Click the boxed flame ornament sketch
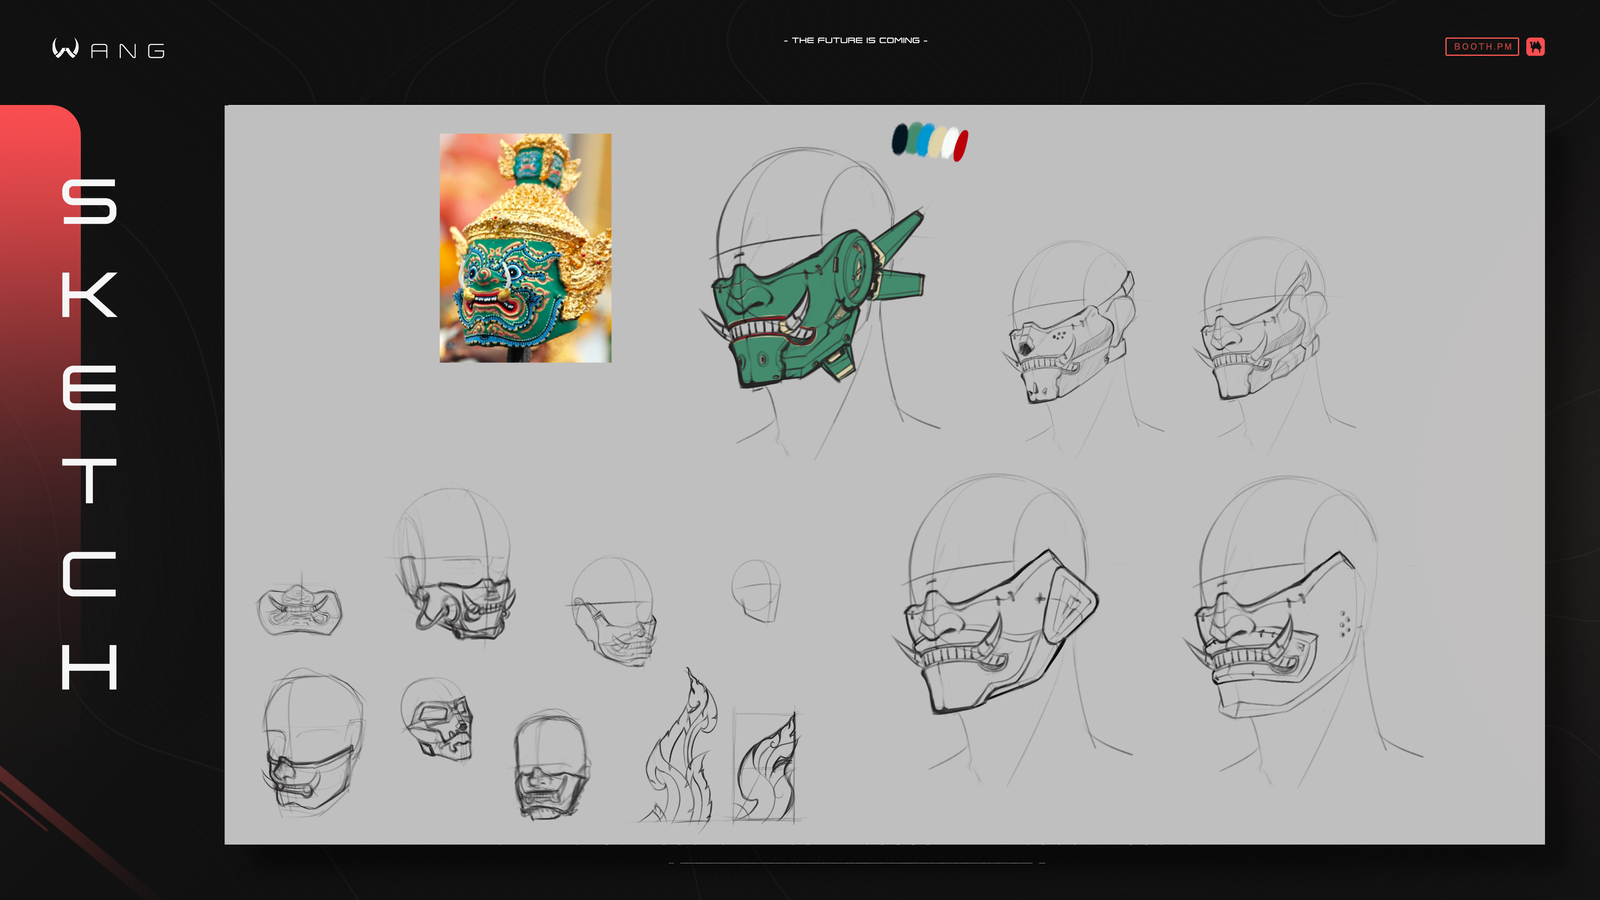Screen dimensions: 1600x900 (x=765, y=767)
